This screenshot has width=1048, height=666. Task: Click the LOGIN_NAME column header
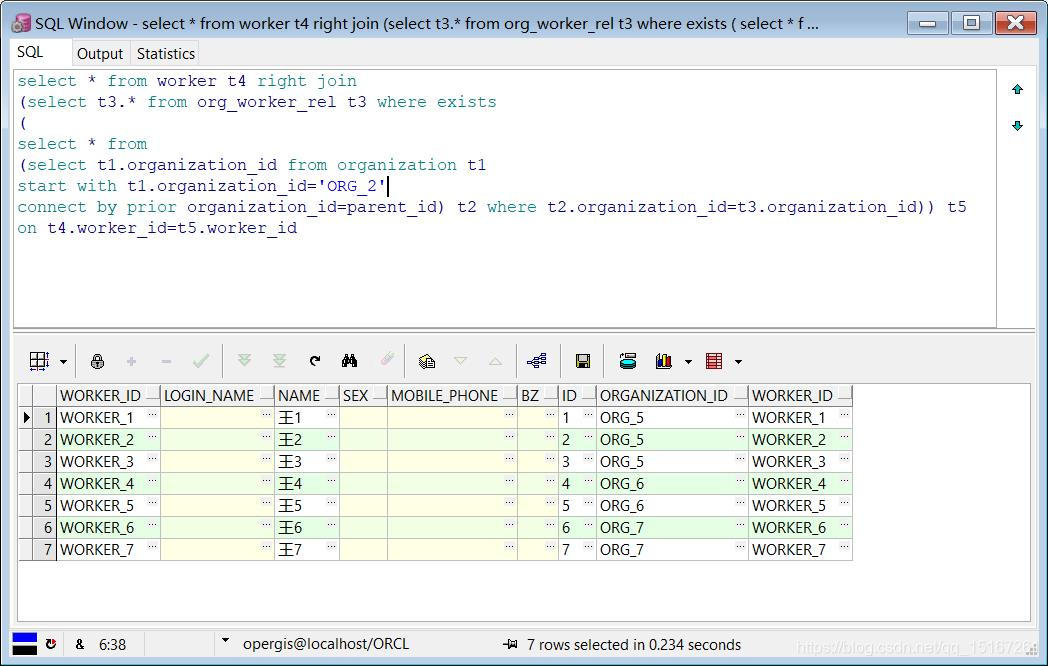click(217, 396)
